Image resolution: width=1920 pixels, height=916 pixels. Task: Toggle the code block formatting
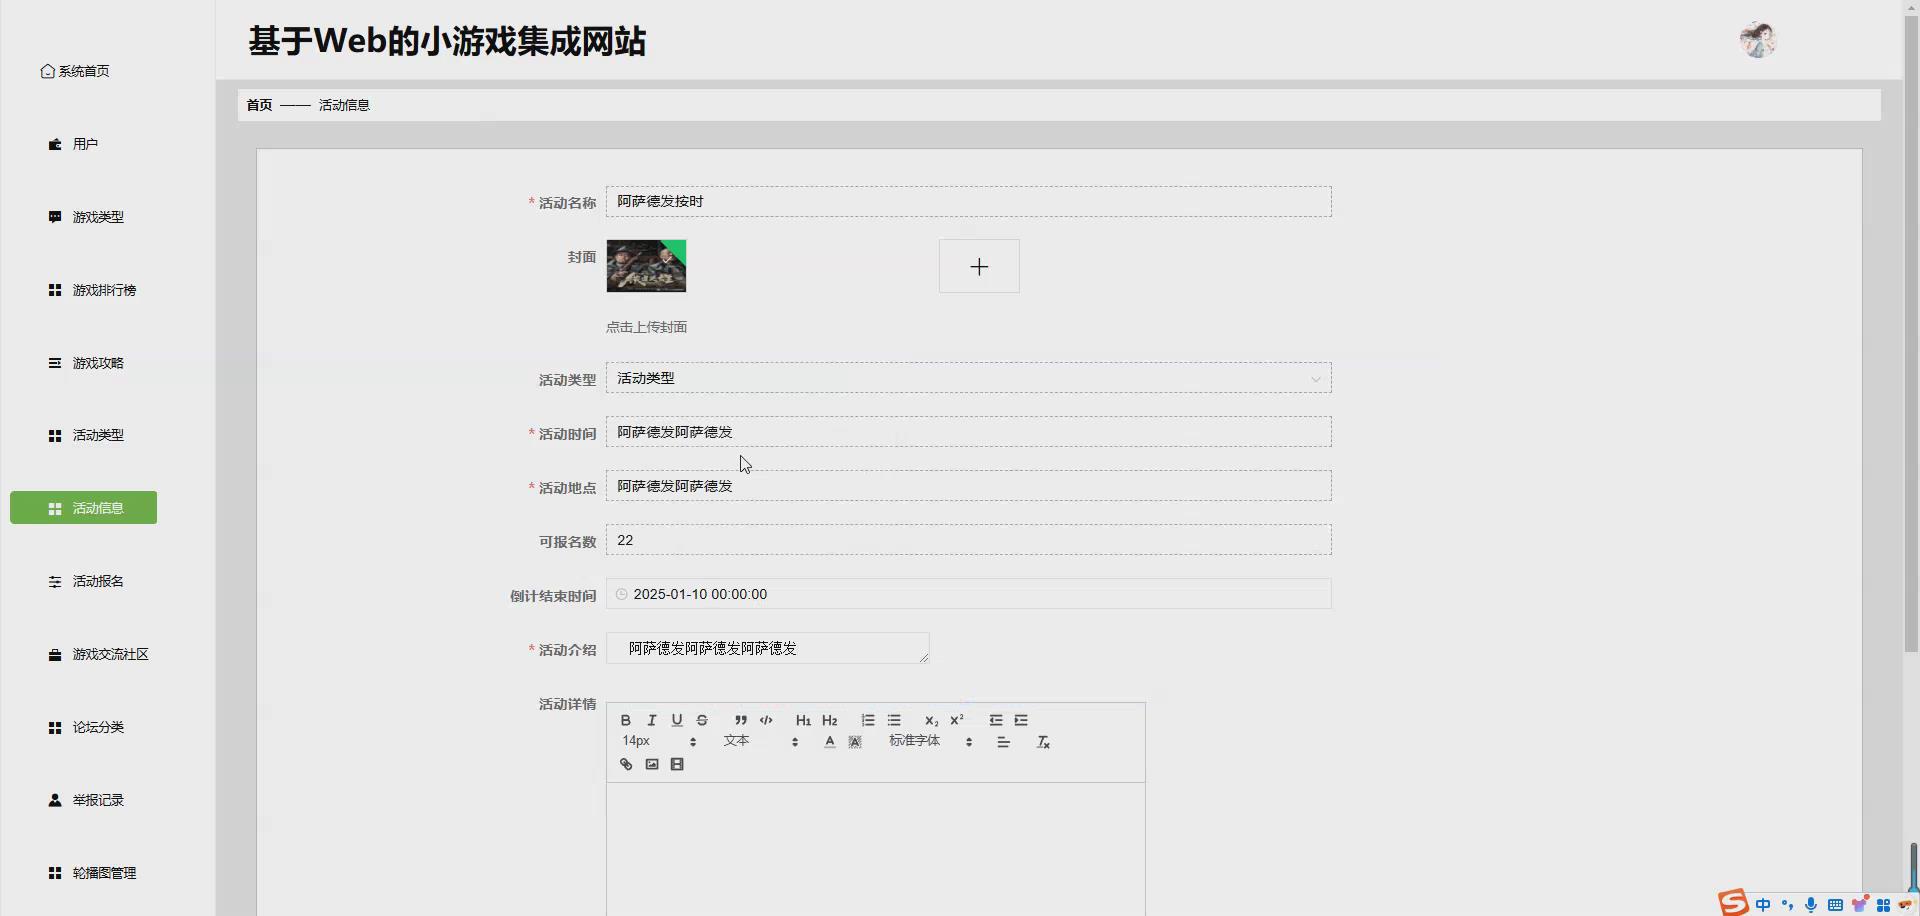(766, 720)
